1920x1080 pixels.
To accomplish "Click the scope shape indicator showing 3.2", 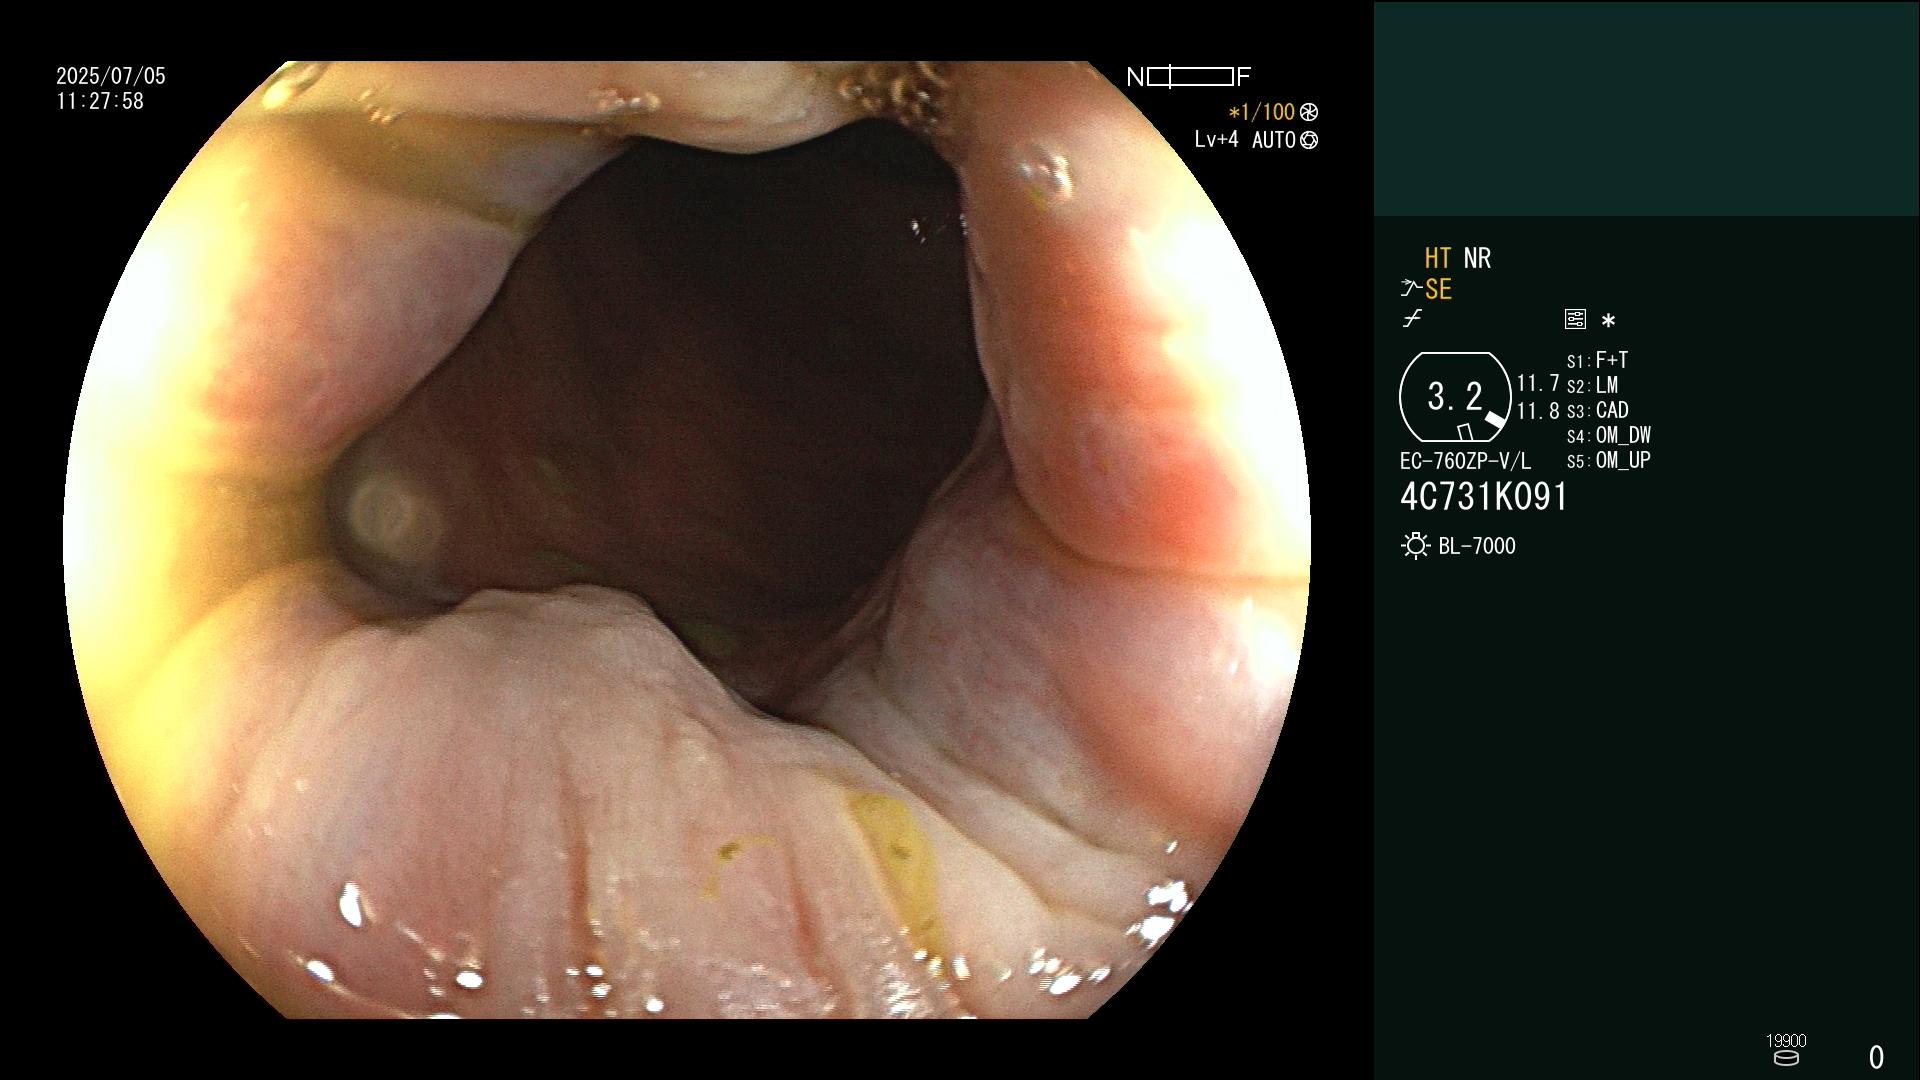I will 1455,397.
